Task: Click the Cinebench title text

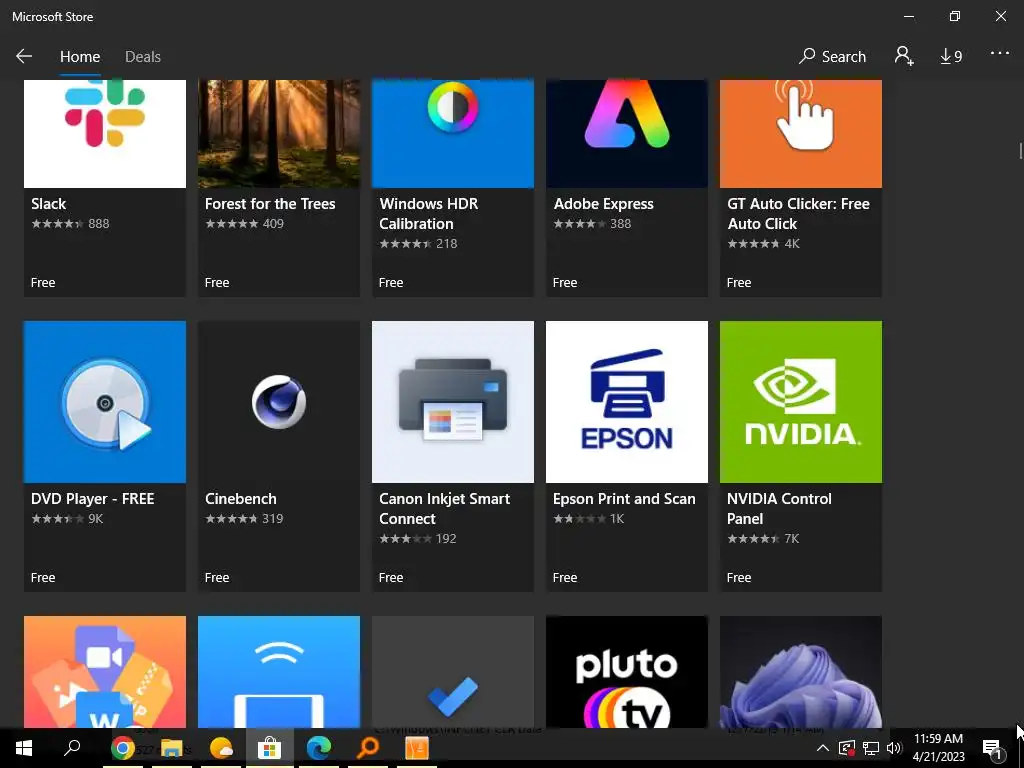Action: (240, 499)
